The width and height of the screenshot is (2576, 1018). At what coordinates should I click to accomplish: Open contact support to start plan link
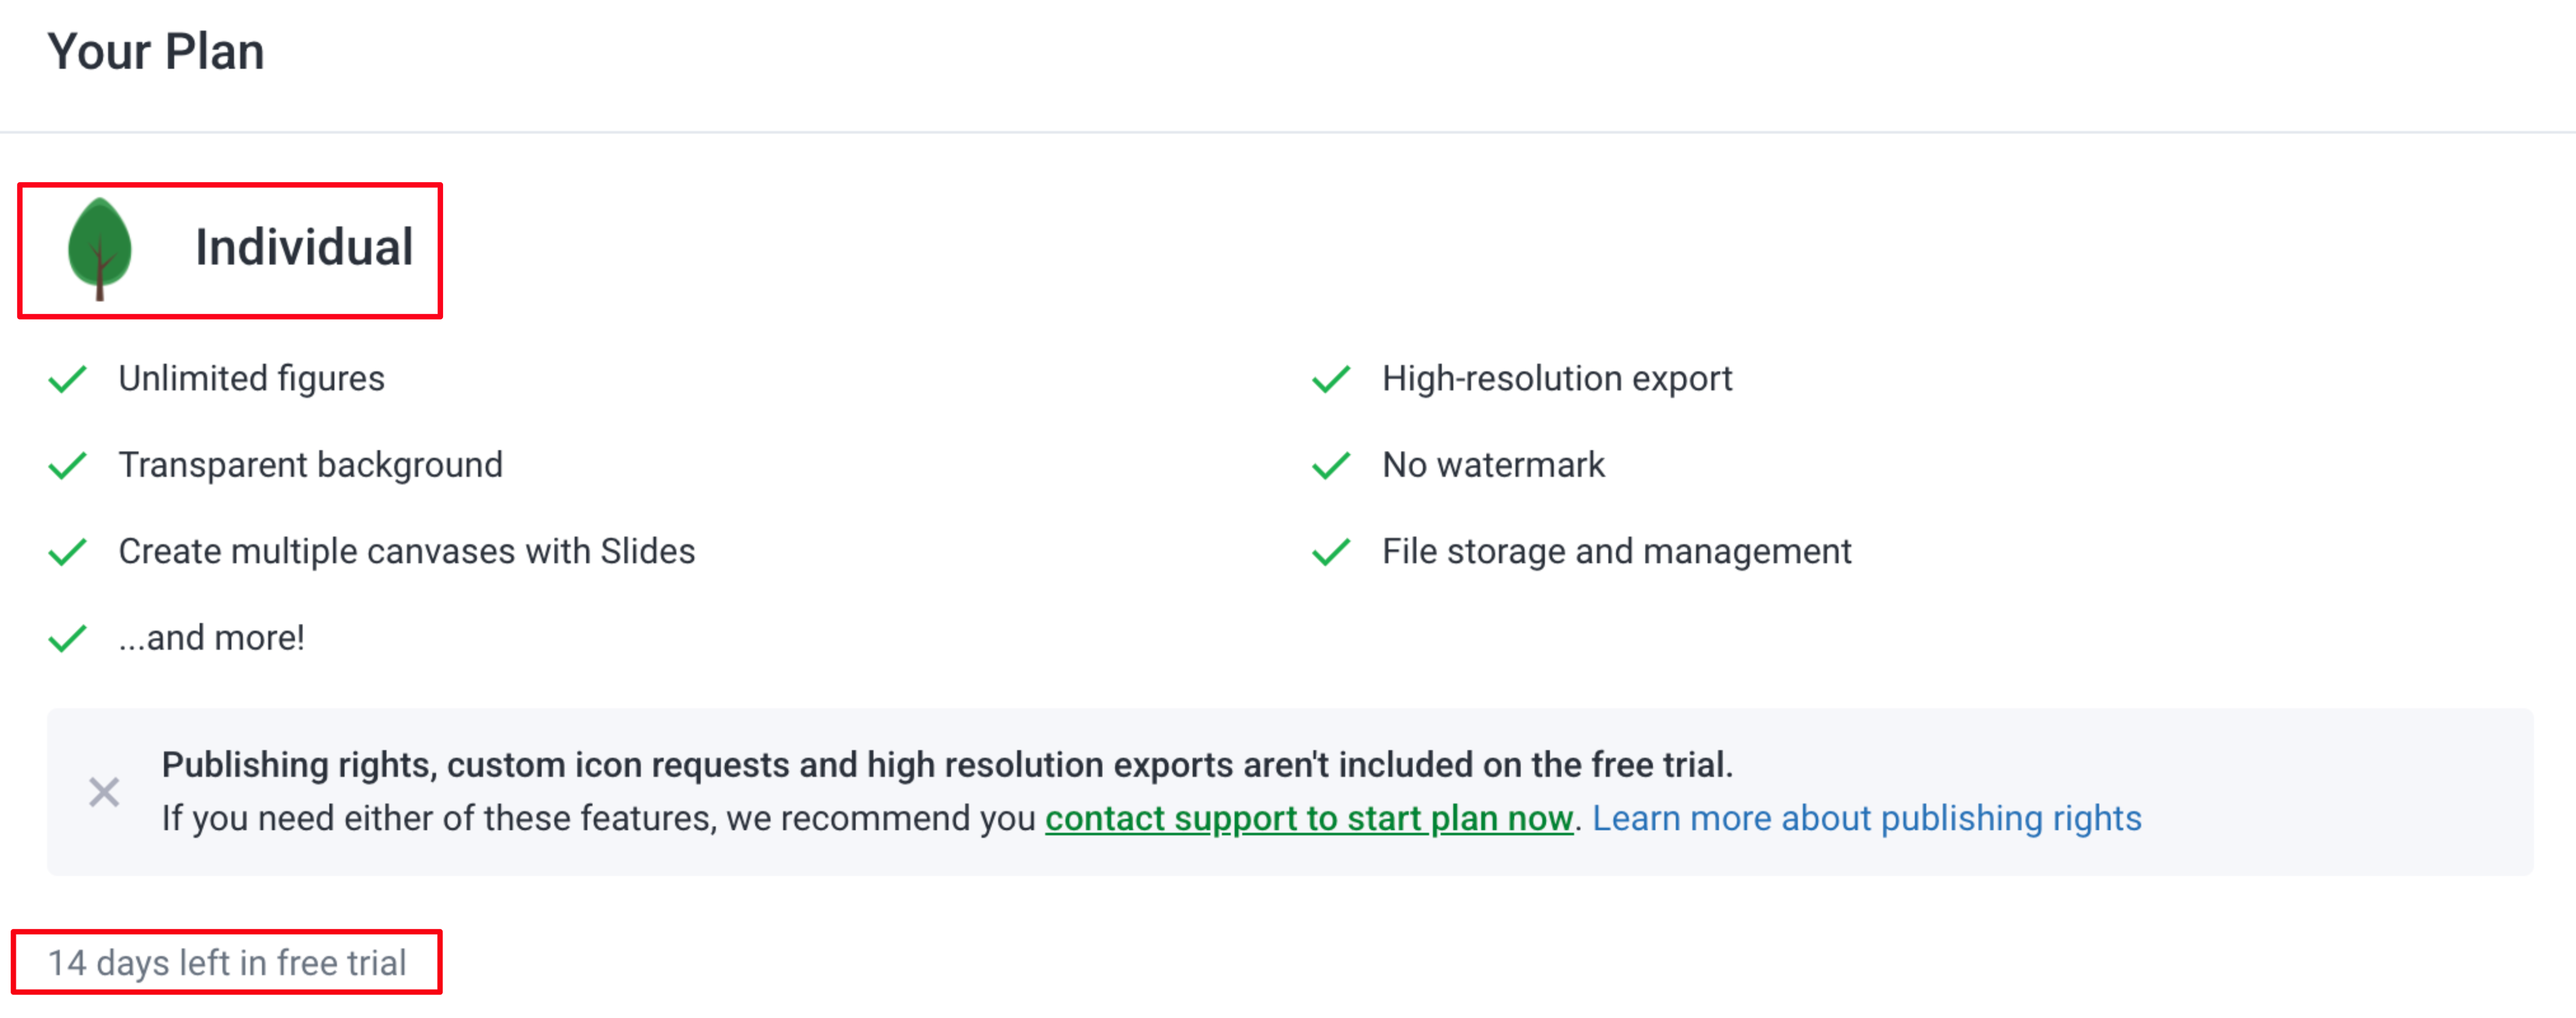(1308, 818)
